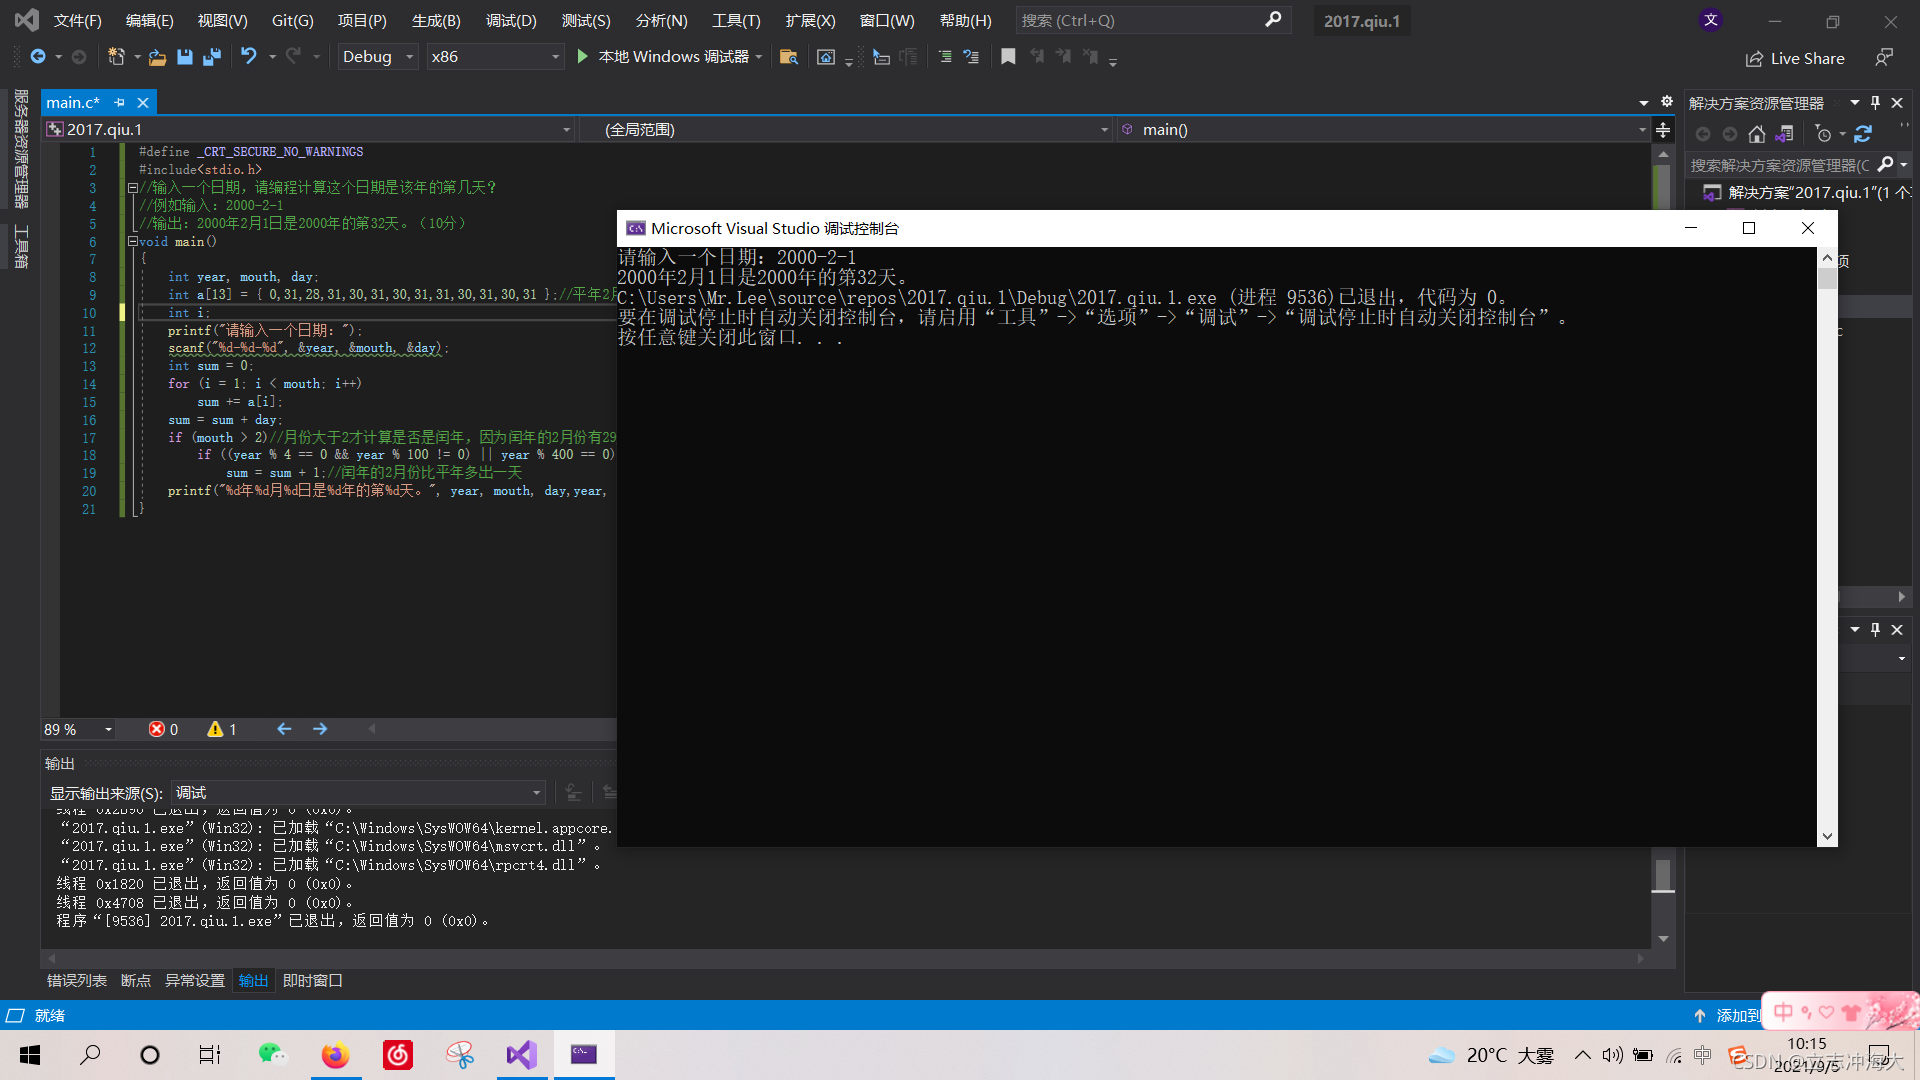The image size is (1920, 1080).
Task: Click the Undo arrow icon
Action: coord(249,57)
